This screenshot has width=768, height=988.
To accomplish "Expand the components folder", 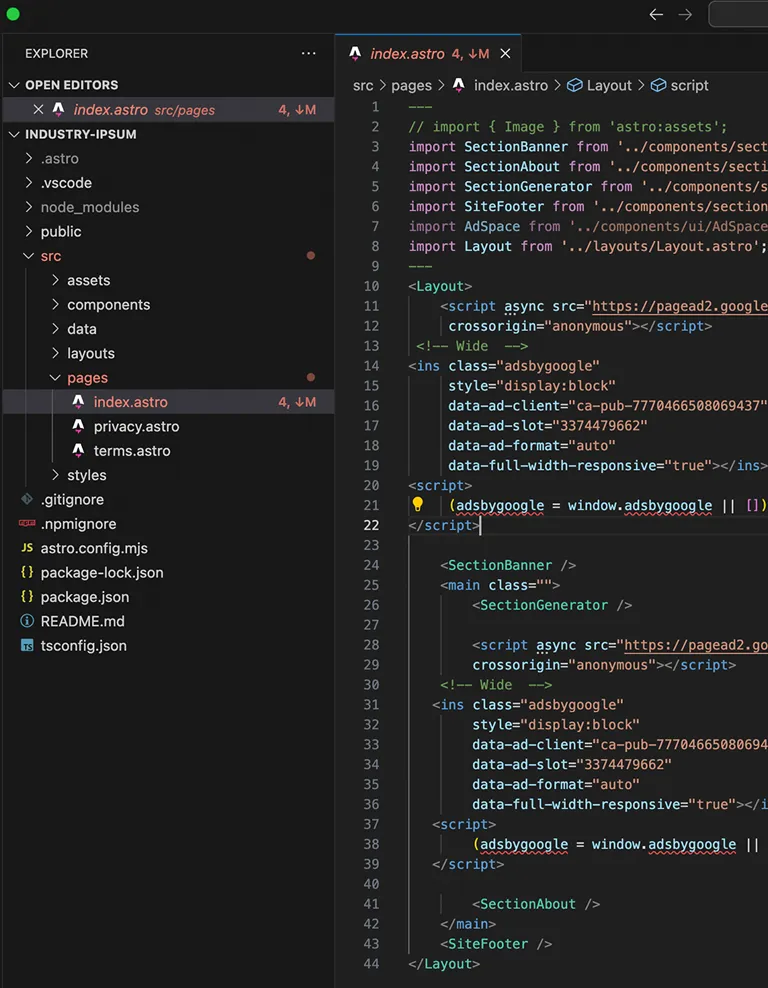I will 108,305.
